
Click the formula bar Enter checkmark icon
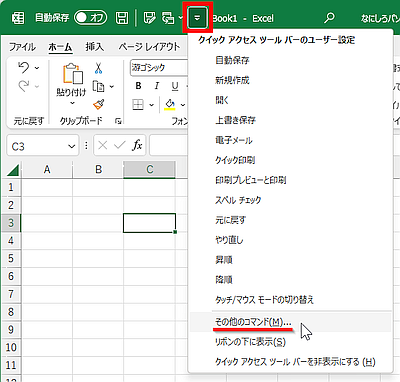[120, 145]
